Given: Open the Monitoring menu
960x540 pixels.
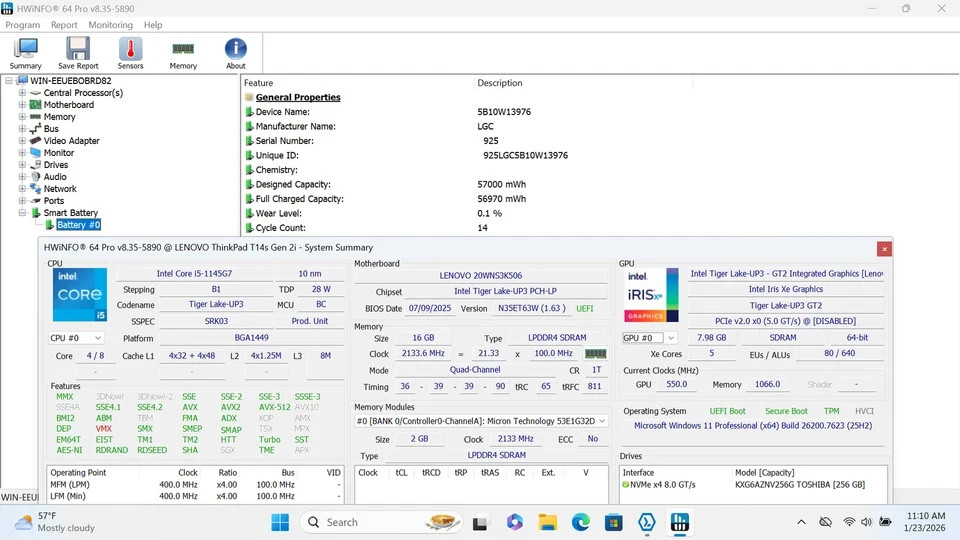Looking at the screenshot, I should coord(110,24).
